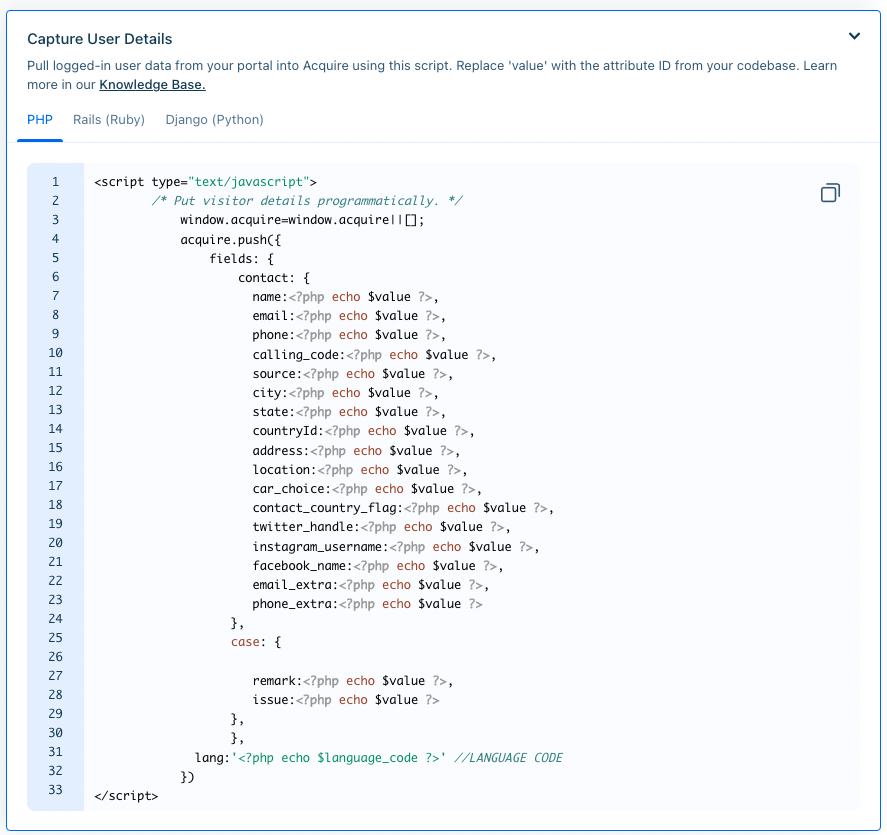Click the issue: field code line
The width and height of the screenshot is (887, 835).
point(346,700)
